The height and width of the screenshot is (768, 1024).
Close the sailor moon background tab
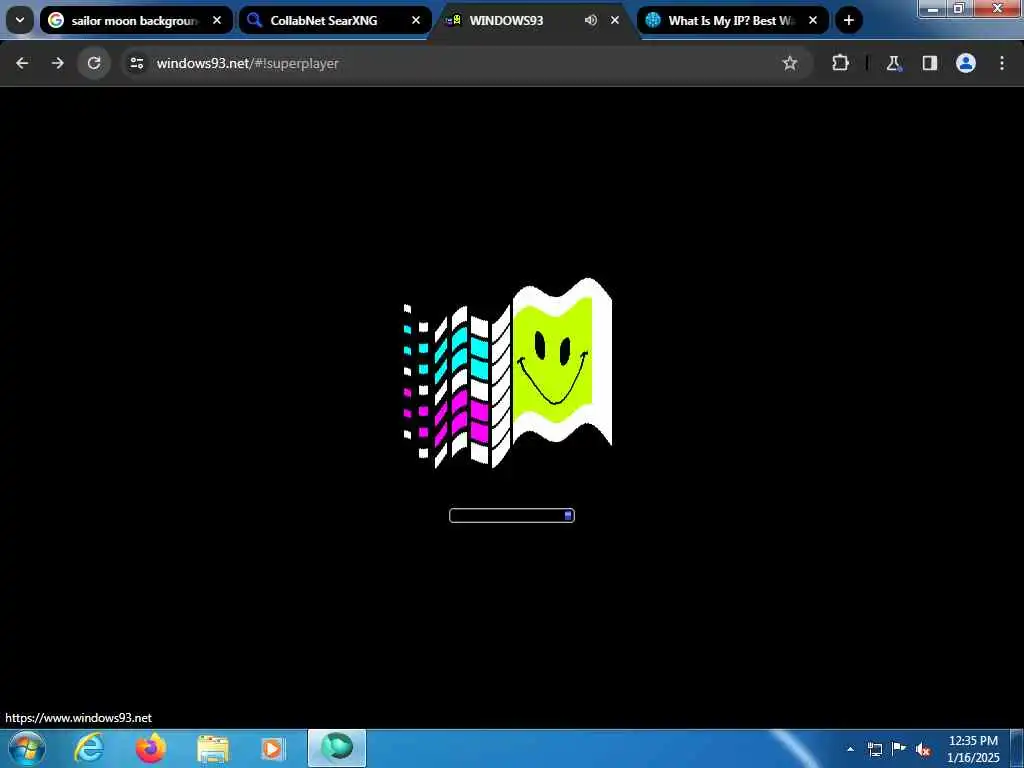[x=217, y=20]
